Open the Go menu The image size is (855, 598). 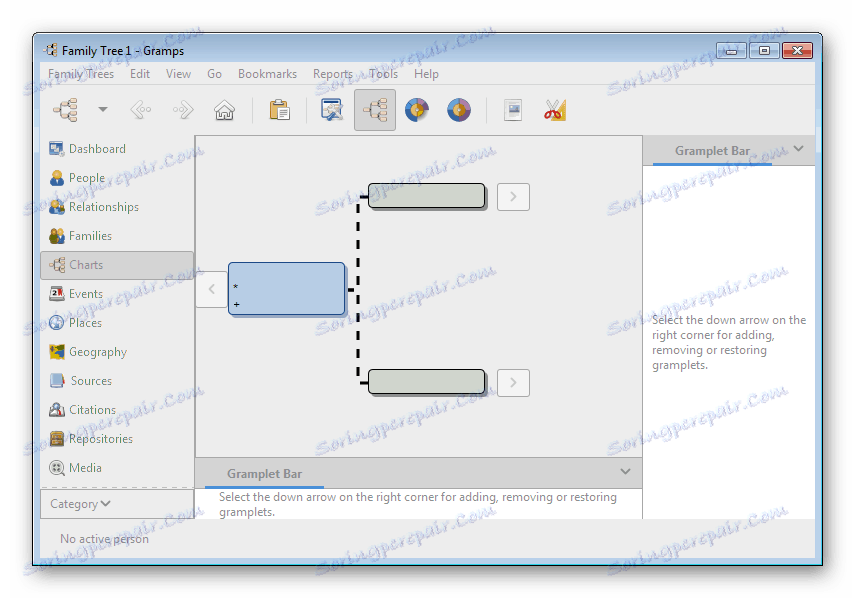click(x=214, y=74)
